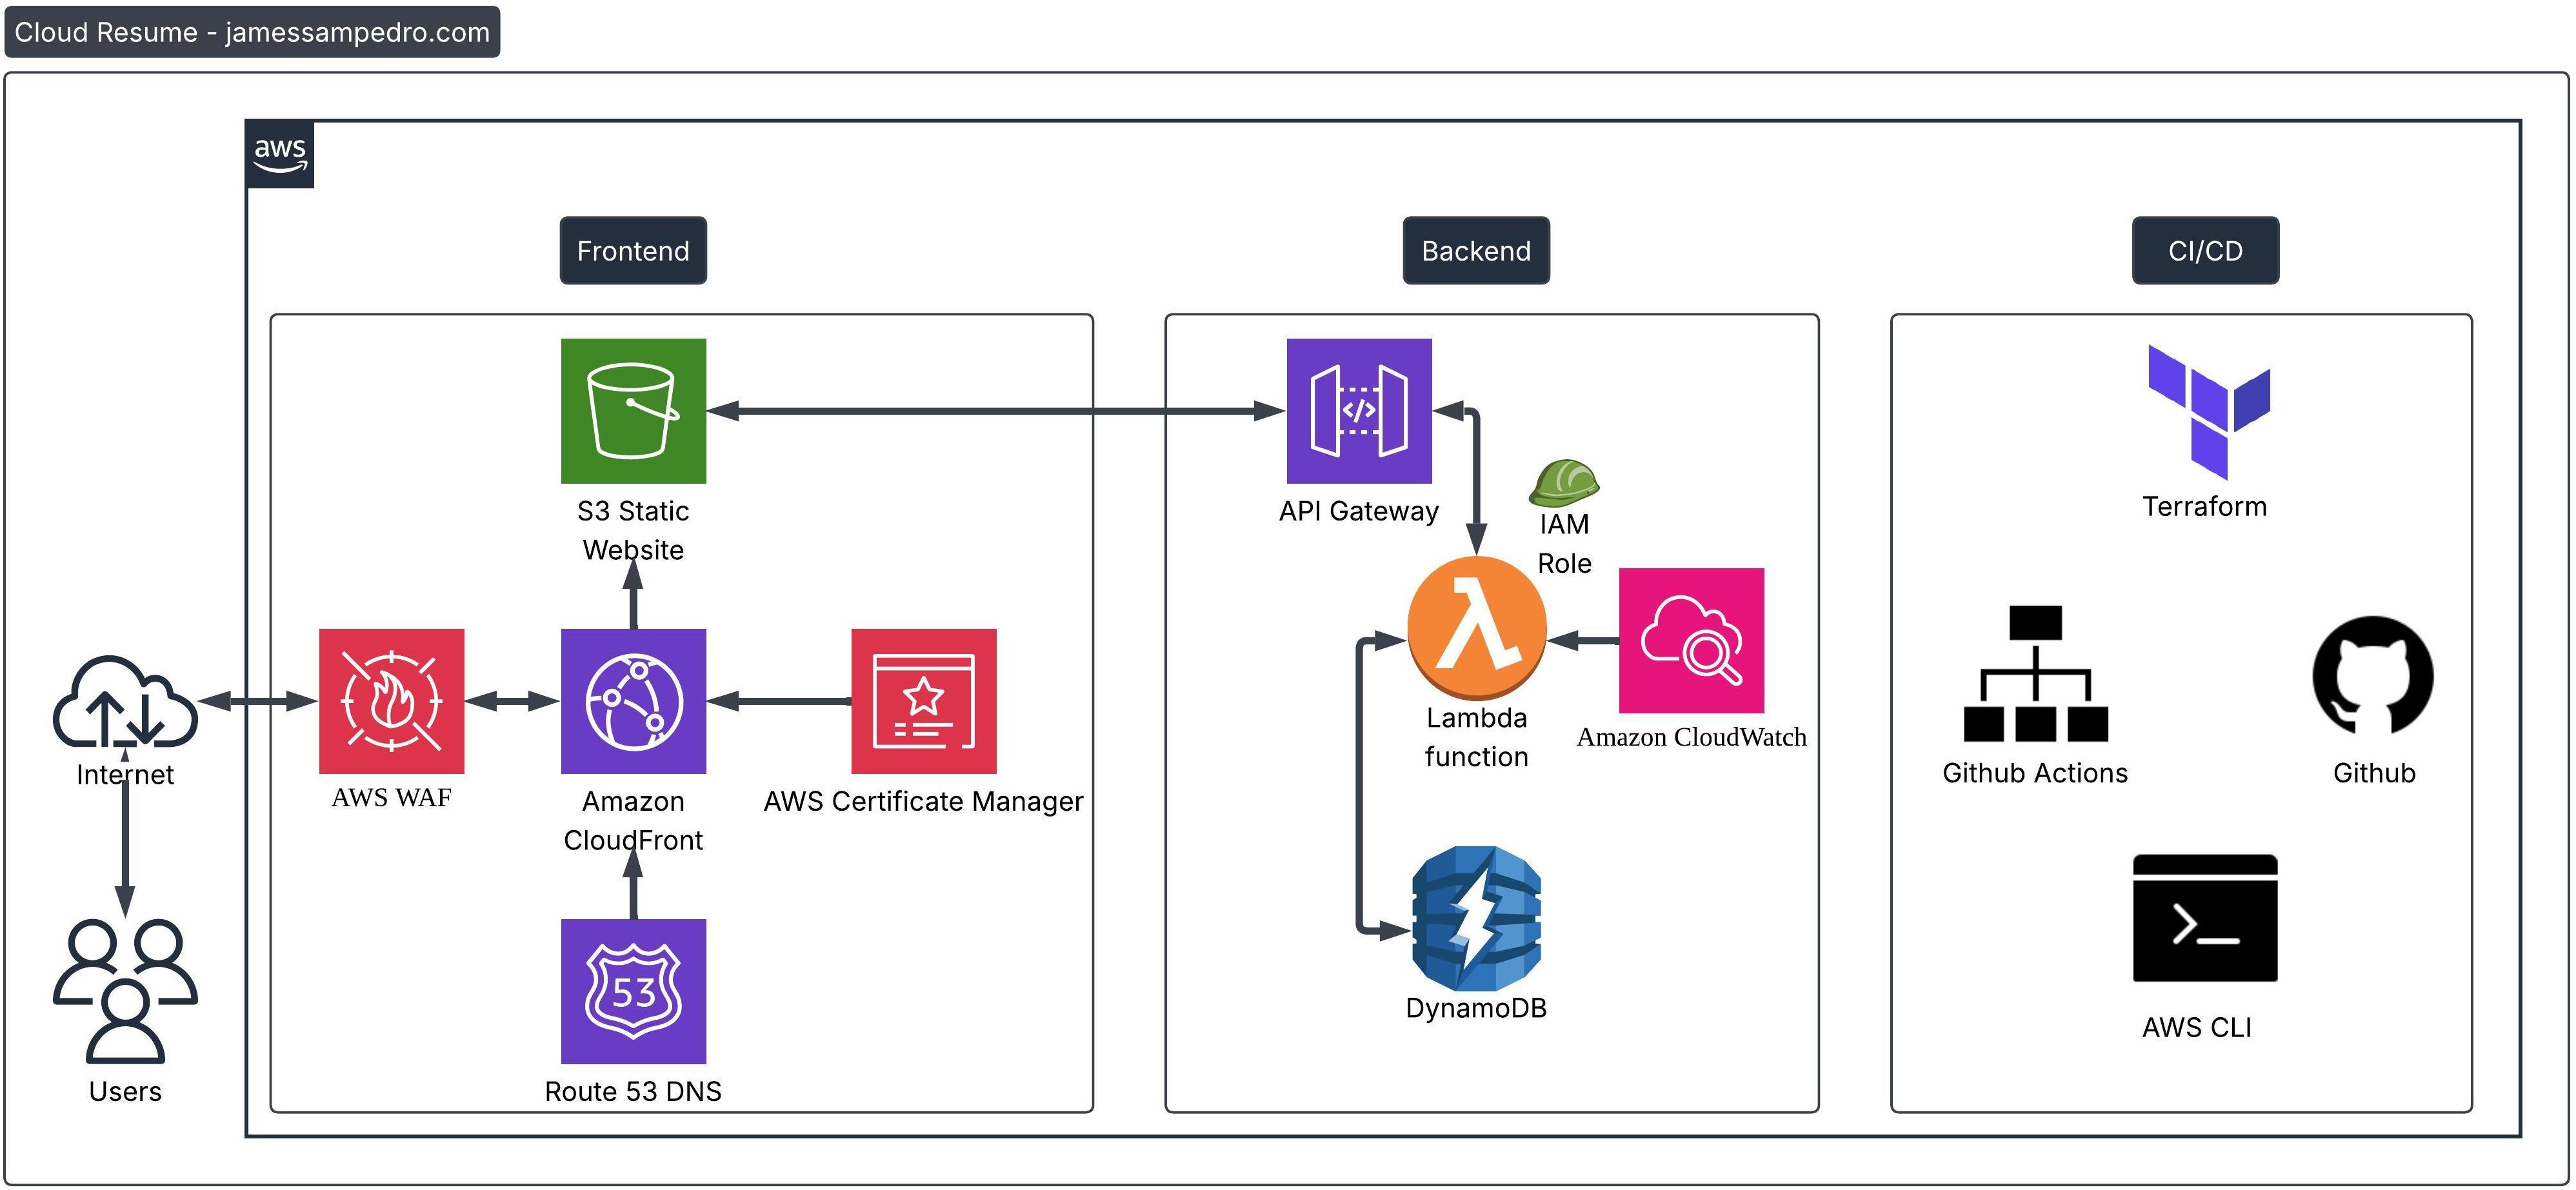Click the purple Terraform logo

2209,412
